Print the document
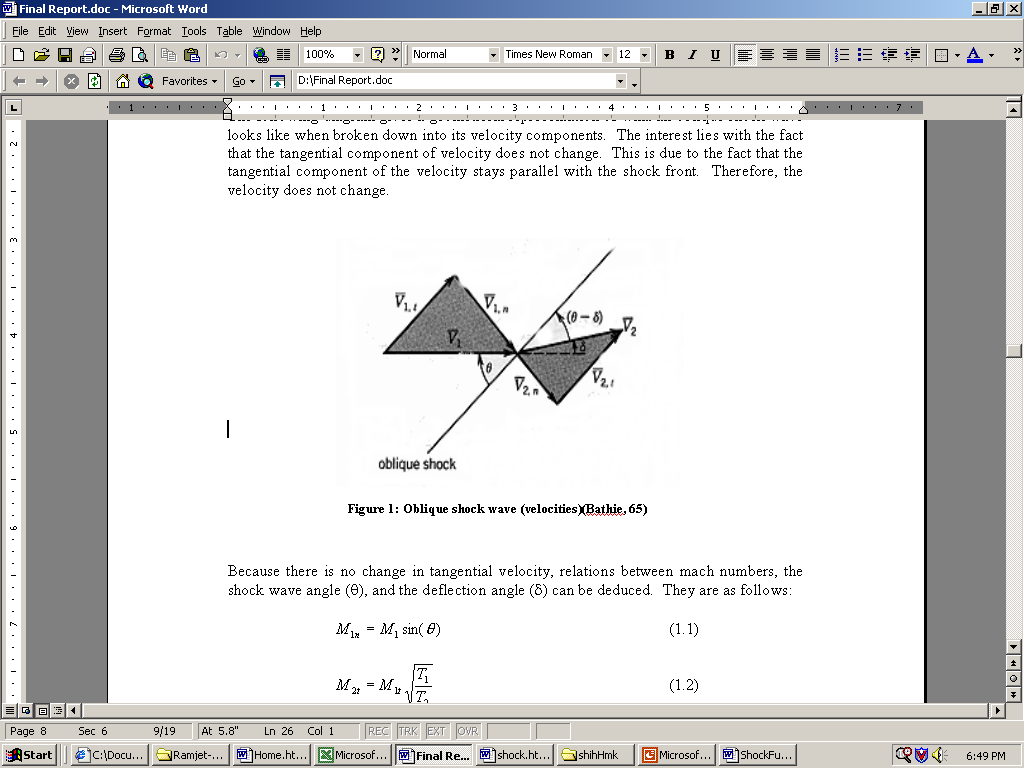The height and width of the screenshot is (768, 1024). point(117,55)
